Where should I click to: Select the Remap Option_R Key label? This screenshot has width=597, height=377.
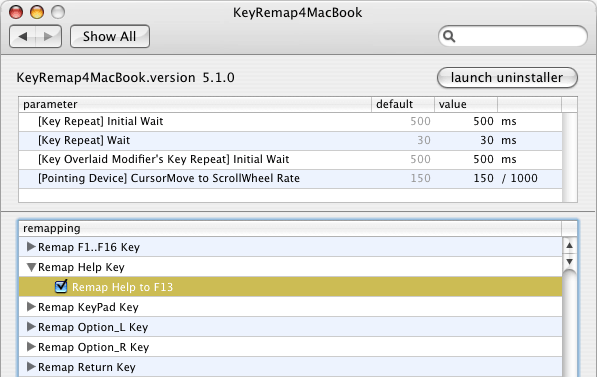(94, 347)
